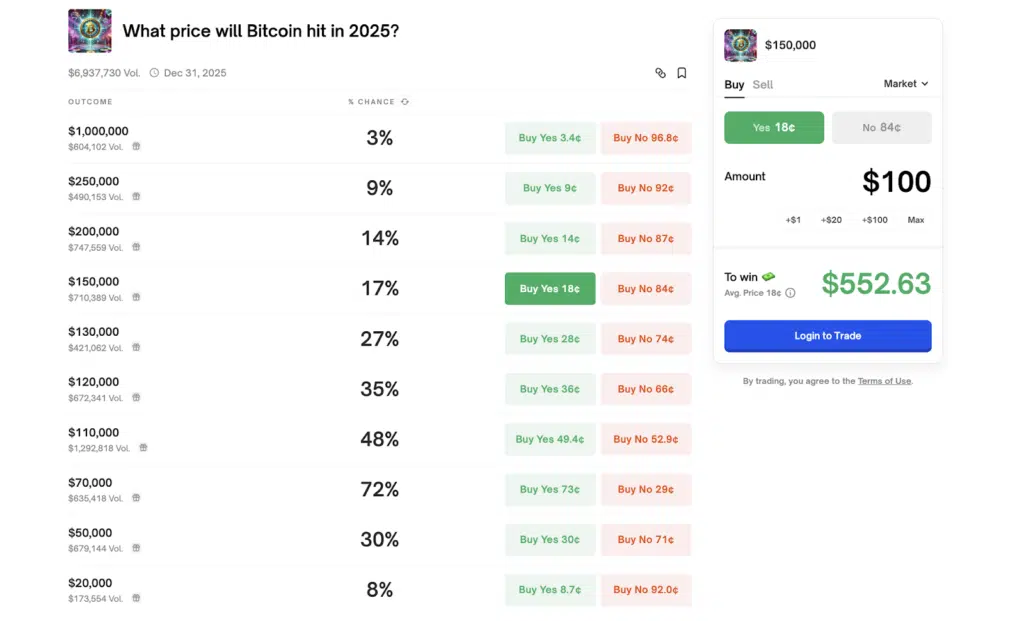Click Buy No 52.9¢ for $110,000

coord(645,439)
